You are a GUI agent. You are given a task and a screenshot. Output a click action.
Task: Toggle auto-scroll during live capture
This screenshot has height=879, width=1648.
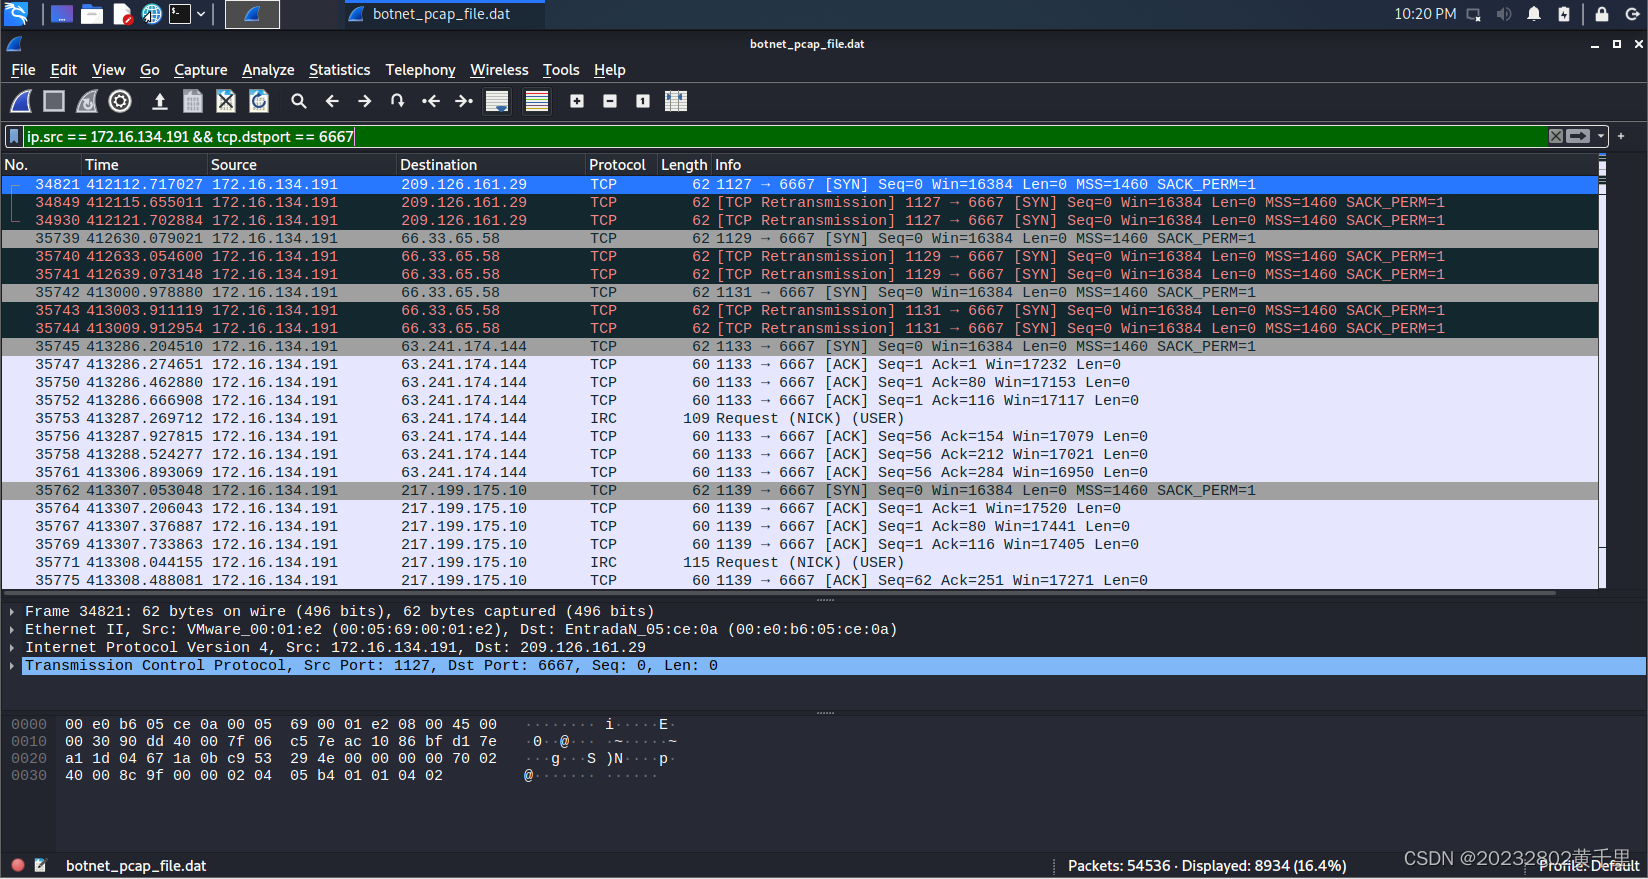tap(497, 101)
